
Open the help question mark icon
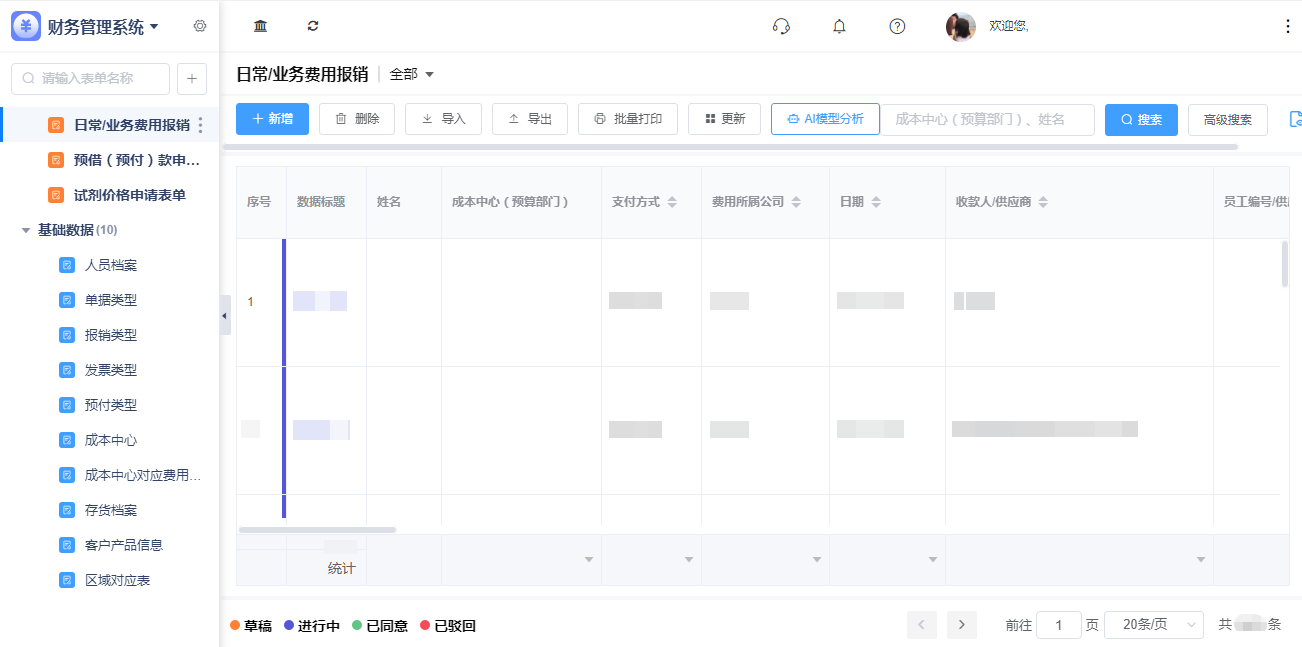coord(897,26)
